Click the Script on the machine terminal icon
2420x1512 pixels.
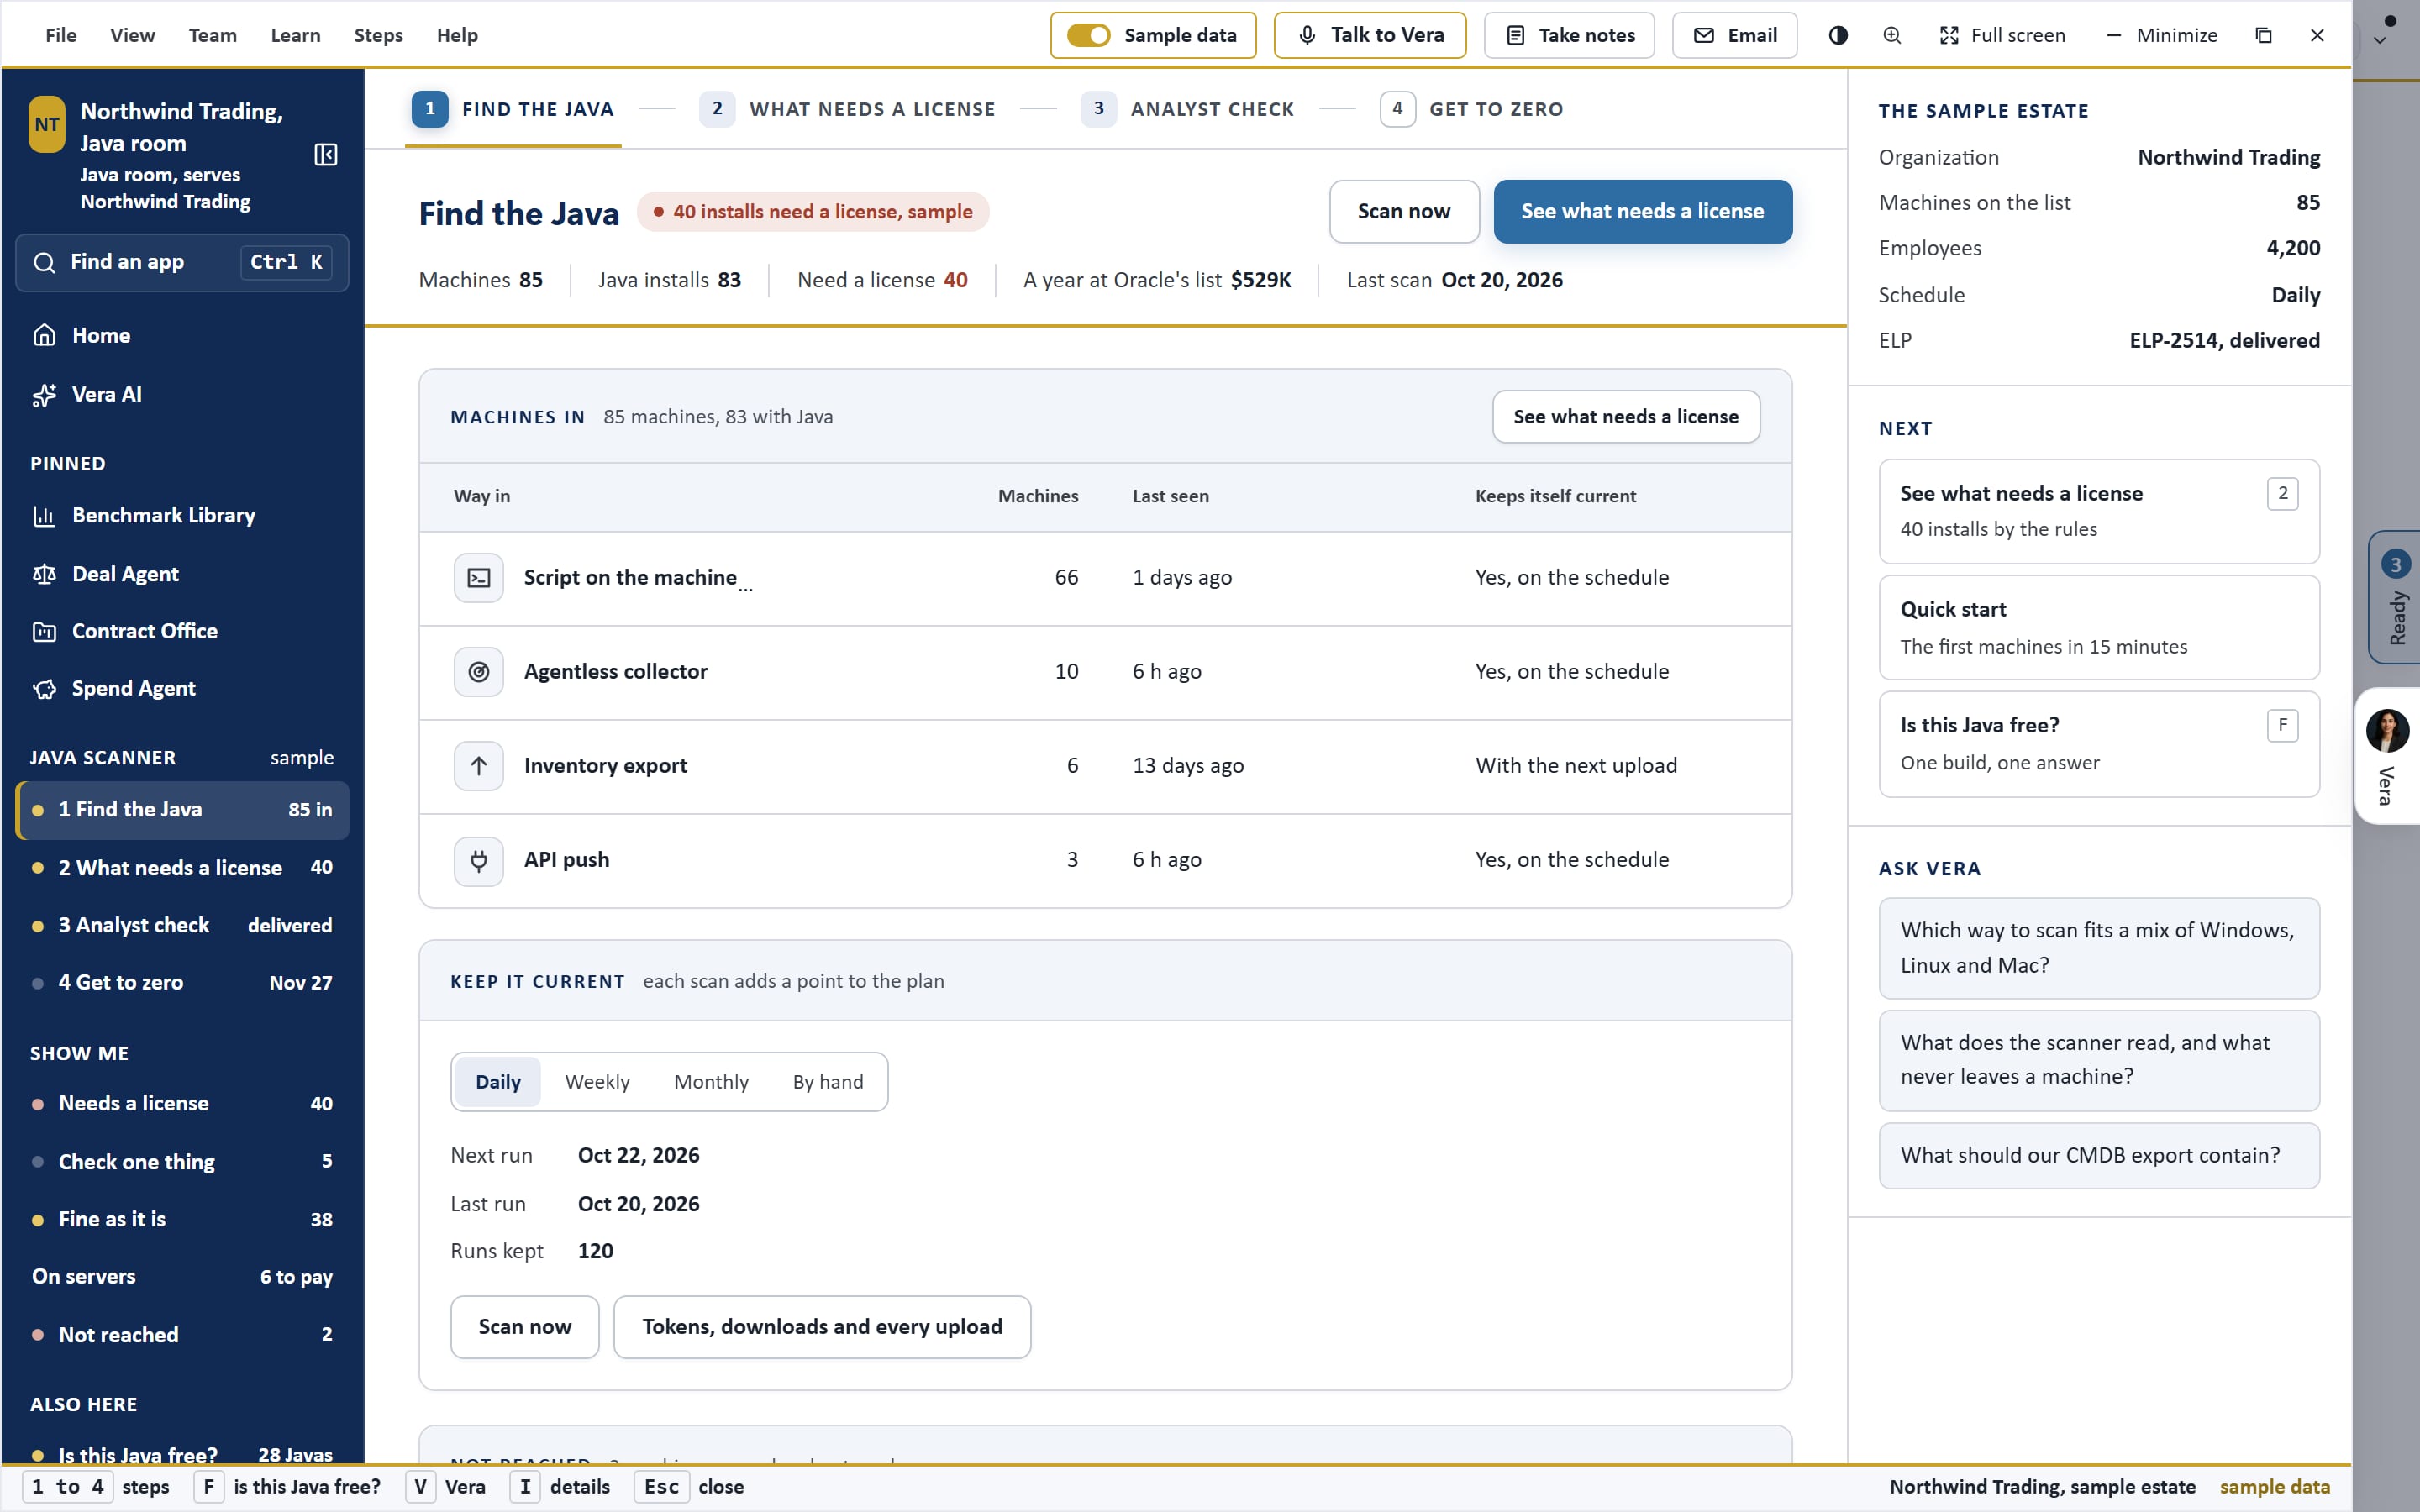click(x=479, y=578)
